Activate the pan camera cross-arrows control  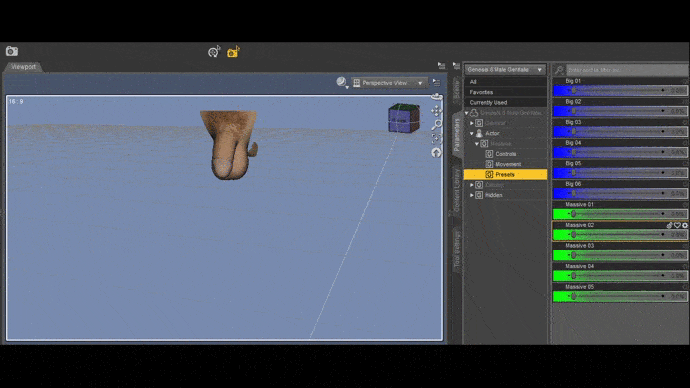coord(436,111)
